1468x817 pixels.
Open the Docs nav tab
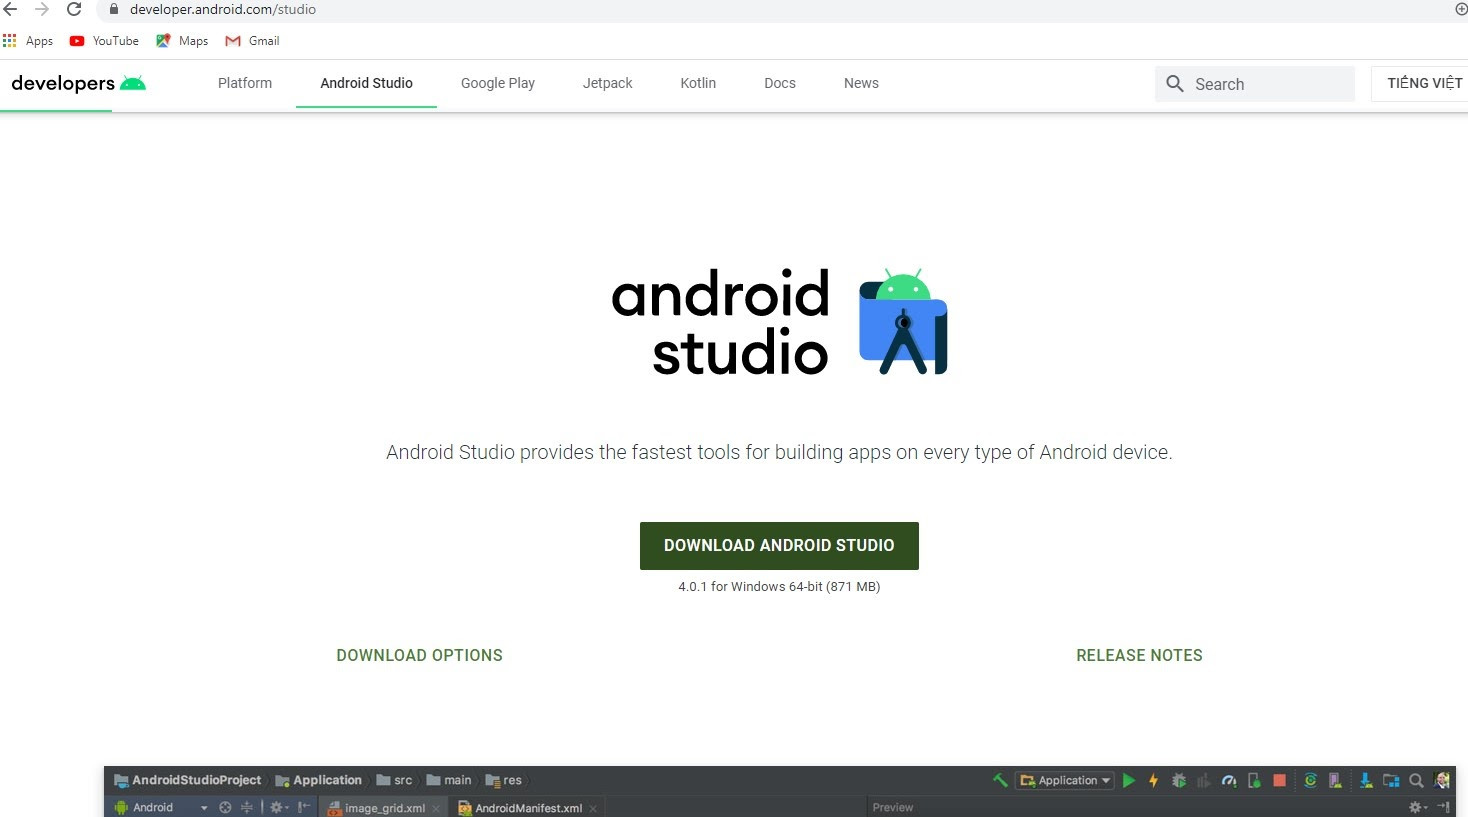780,83
